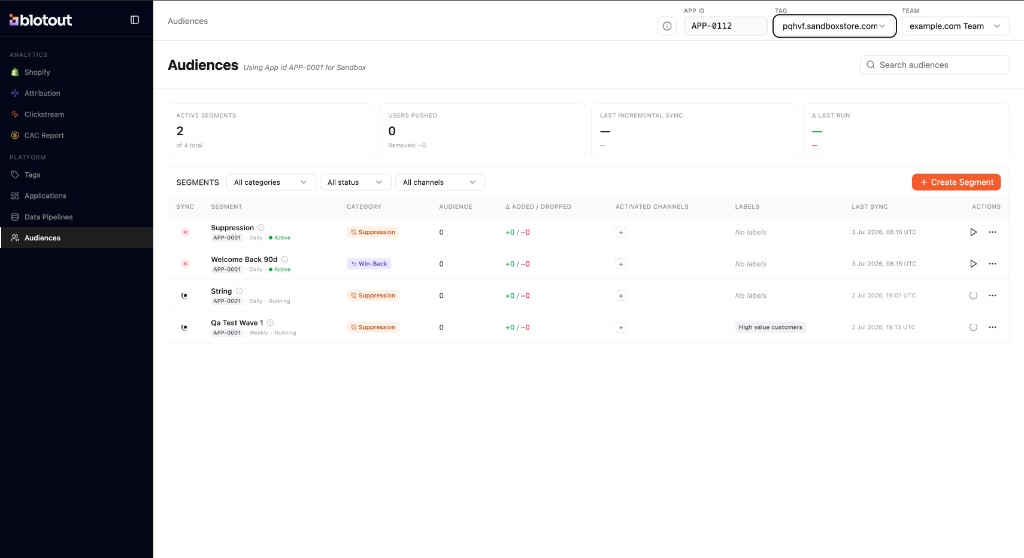Add activated channel for Welcome Back 90d
Viewport: 1024px width, 558px height.
tap(620, 264)
